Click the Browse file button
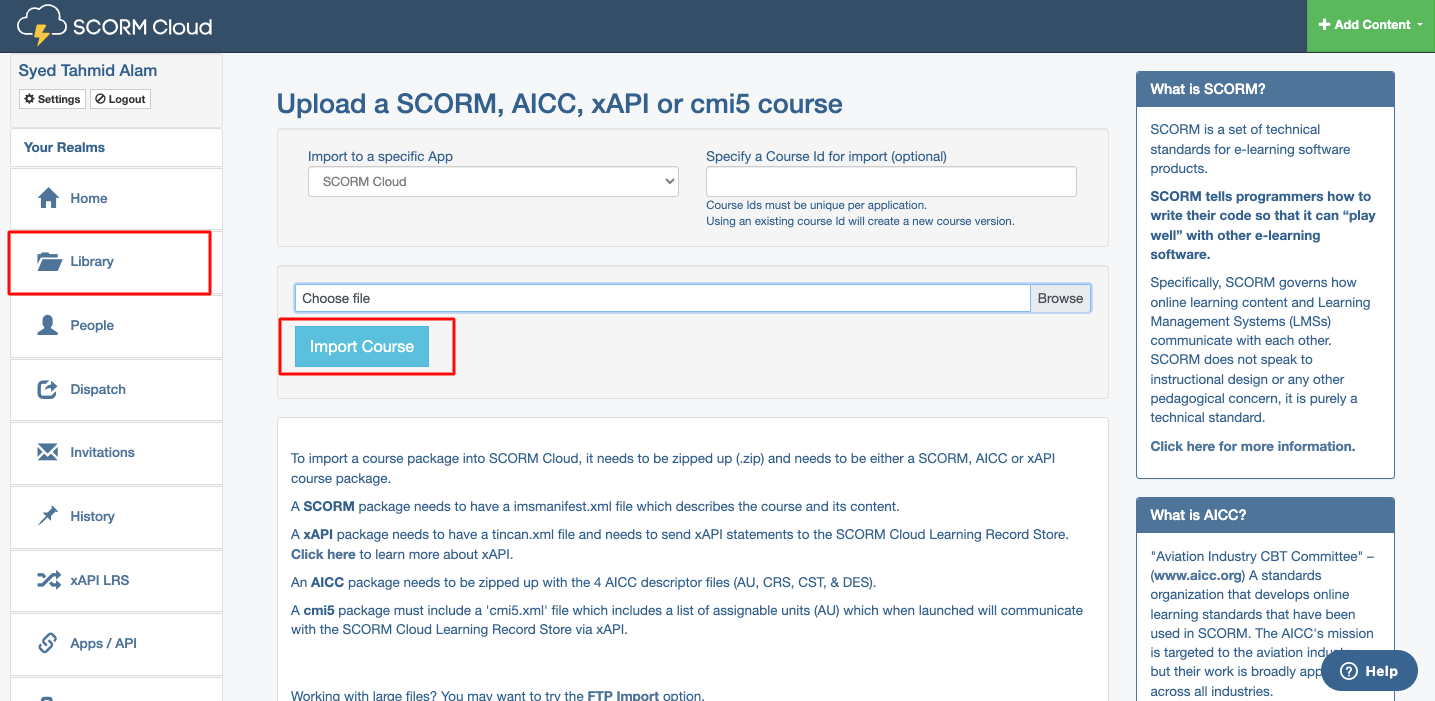The width and height of the screenshot is (1435, 701). 1060,298
